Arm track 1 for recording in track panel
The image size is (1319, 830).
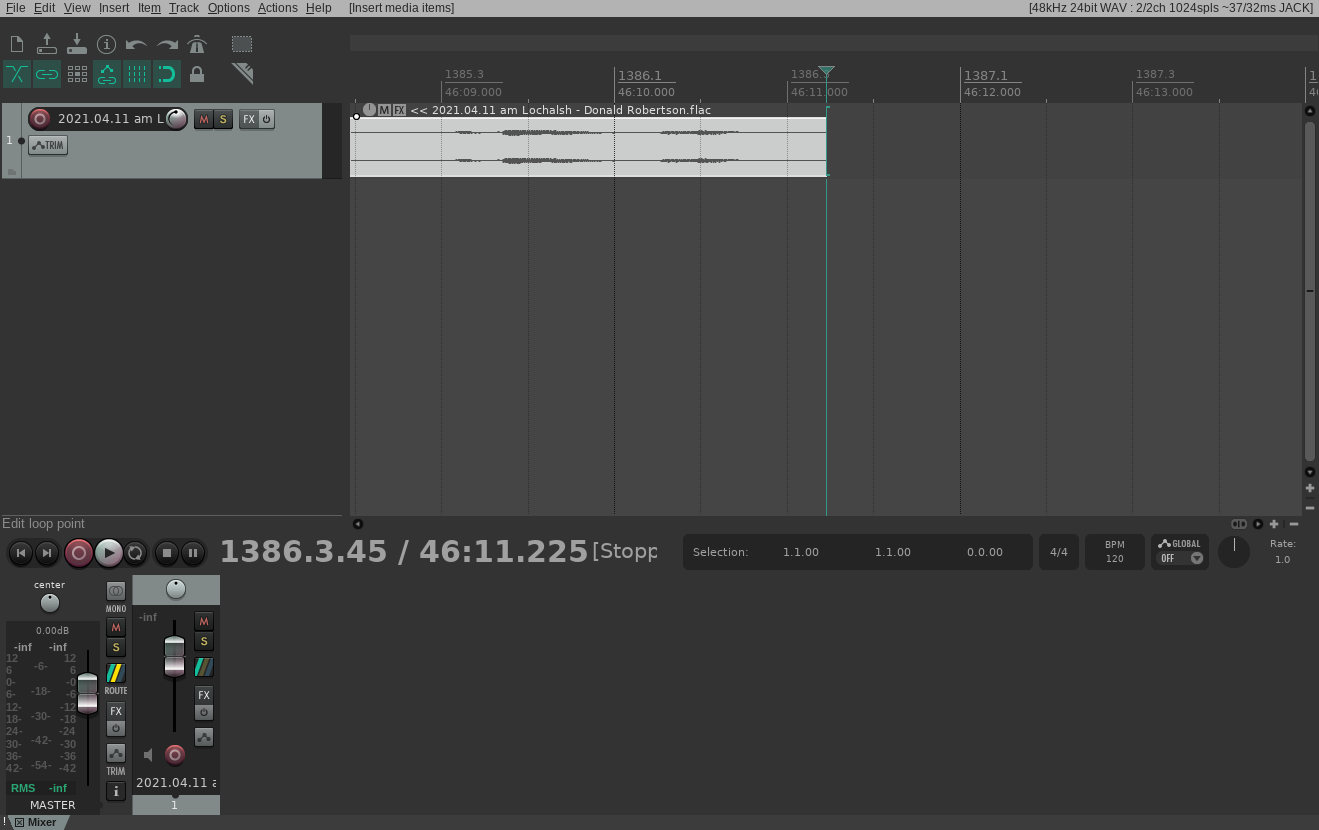[40, 119]
